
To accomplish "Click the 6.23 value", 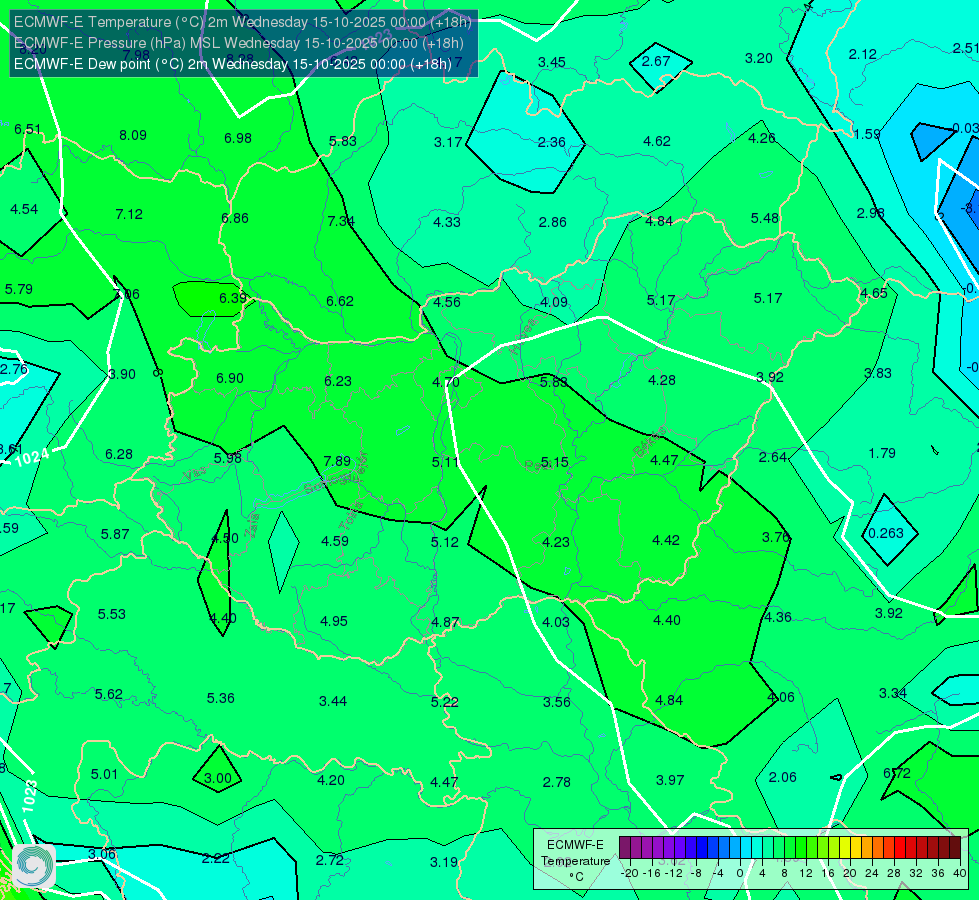I will [x=338, y=381].
